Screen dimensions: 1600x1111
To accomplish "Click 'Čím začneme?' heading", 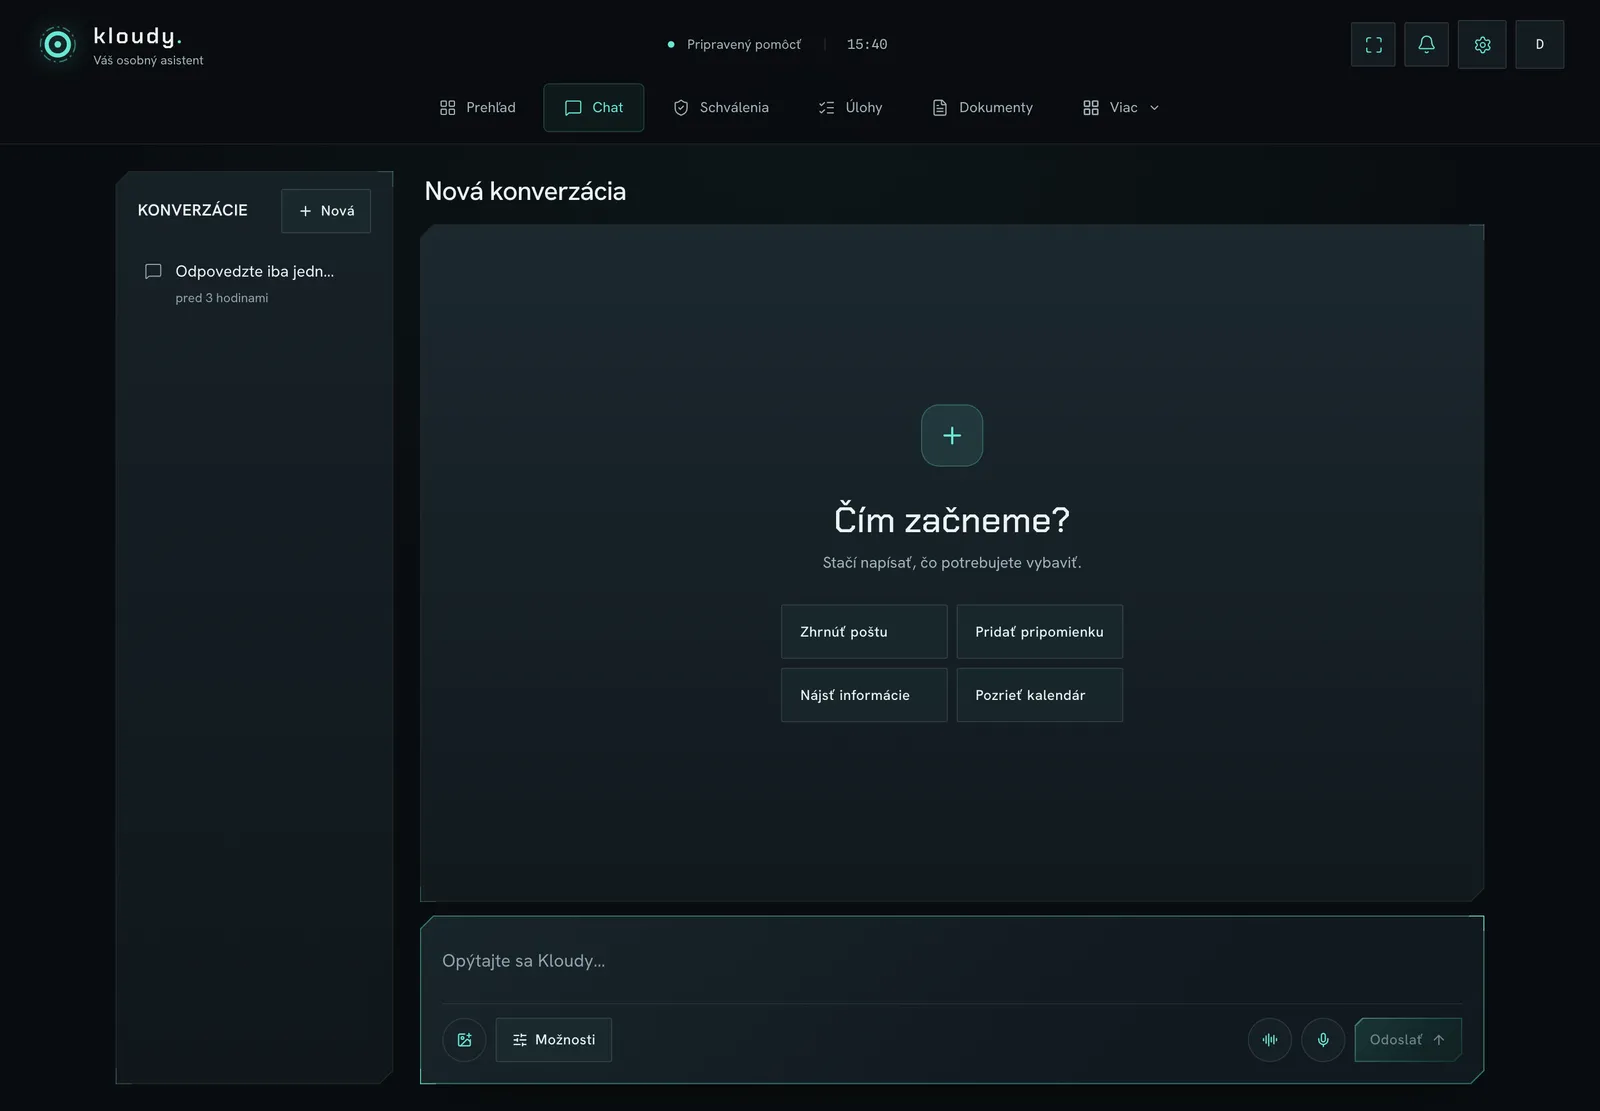I will [952, 520].
